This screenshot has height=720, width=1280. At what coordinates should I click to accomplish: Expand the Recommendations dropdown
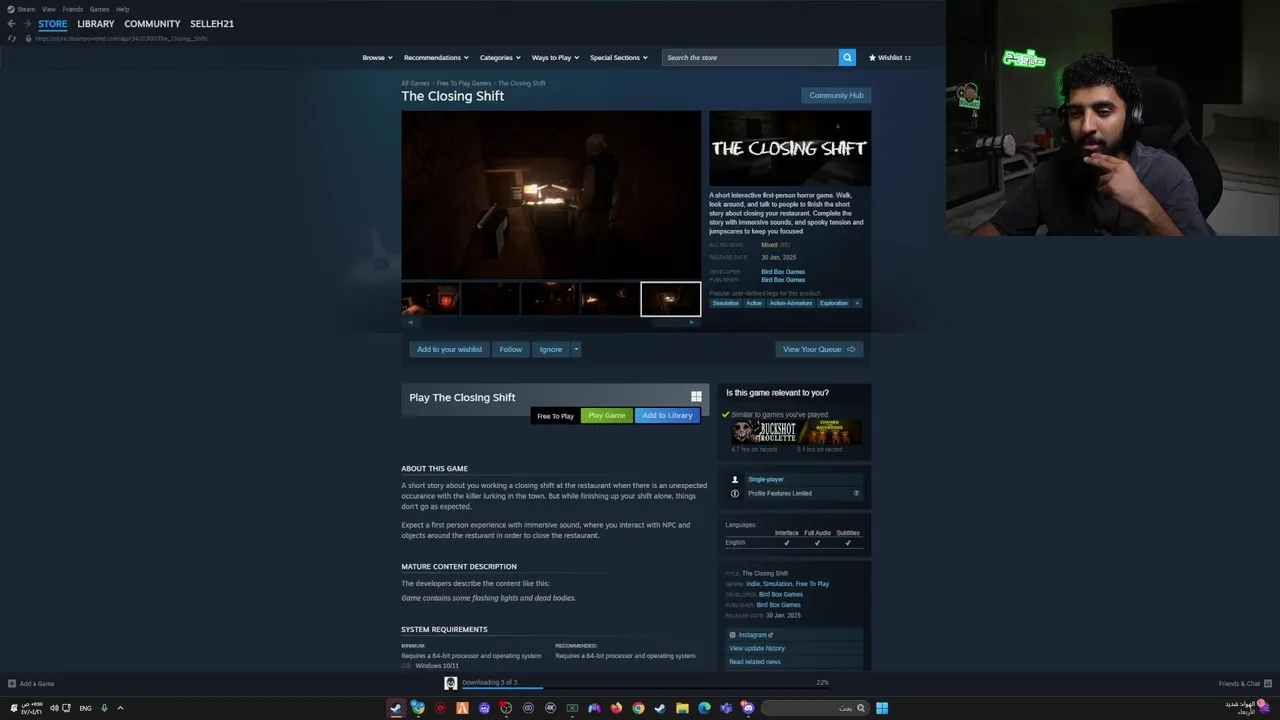[435, 58]
